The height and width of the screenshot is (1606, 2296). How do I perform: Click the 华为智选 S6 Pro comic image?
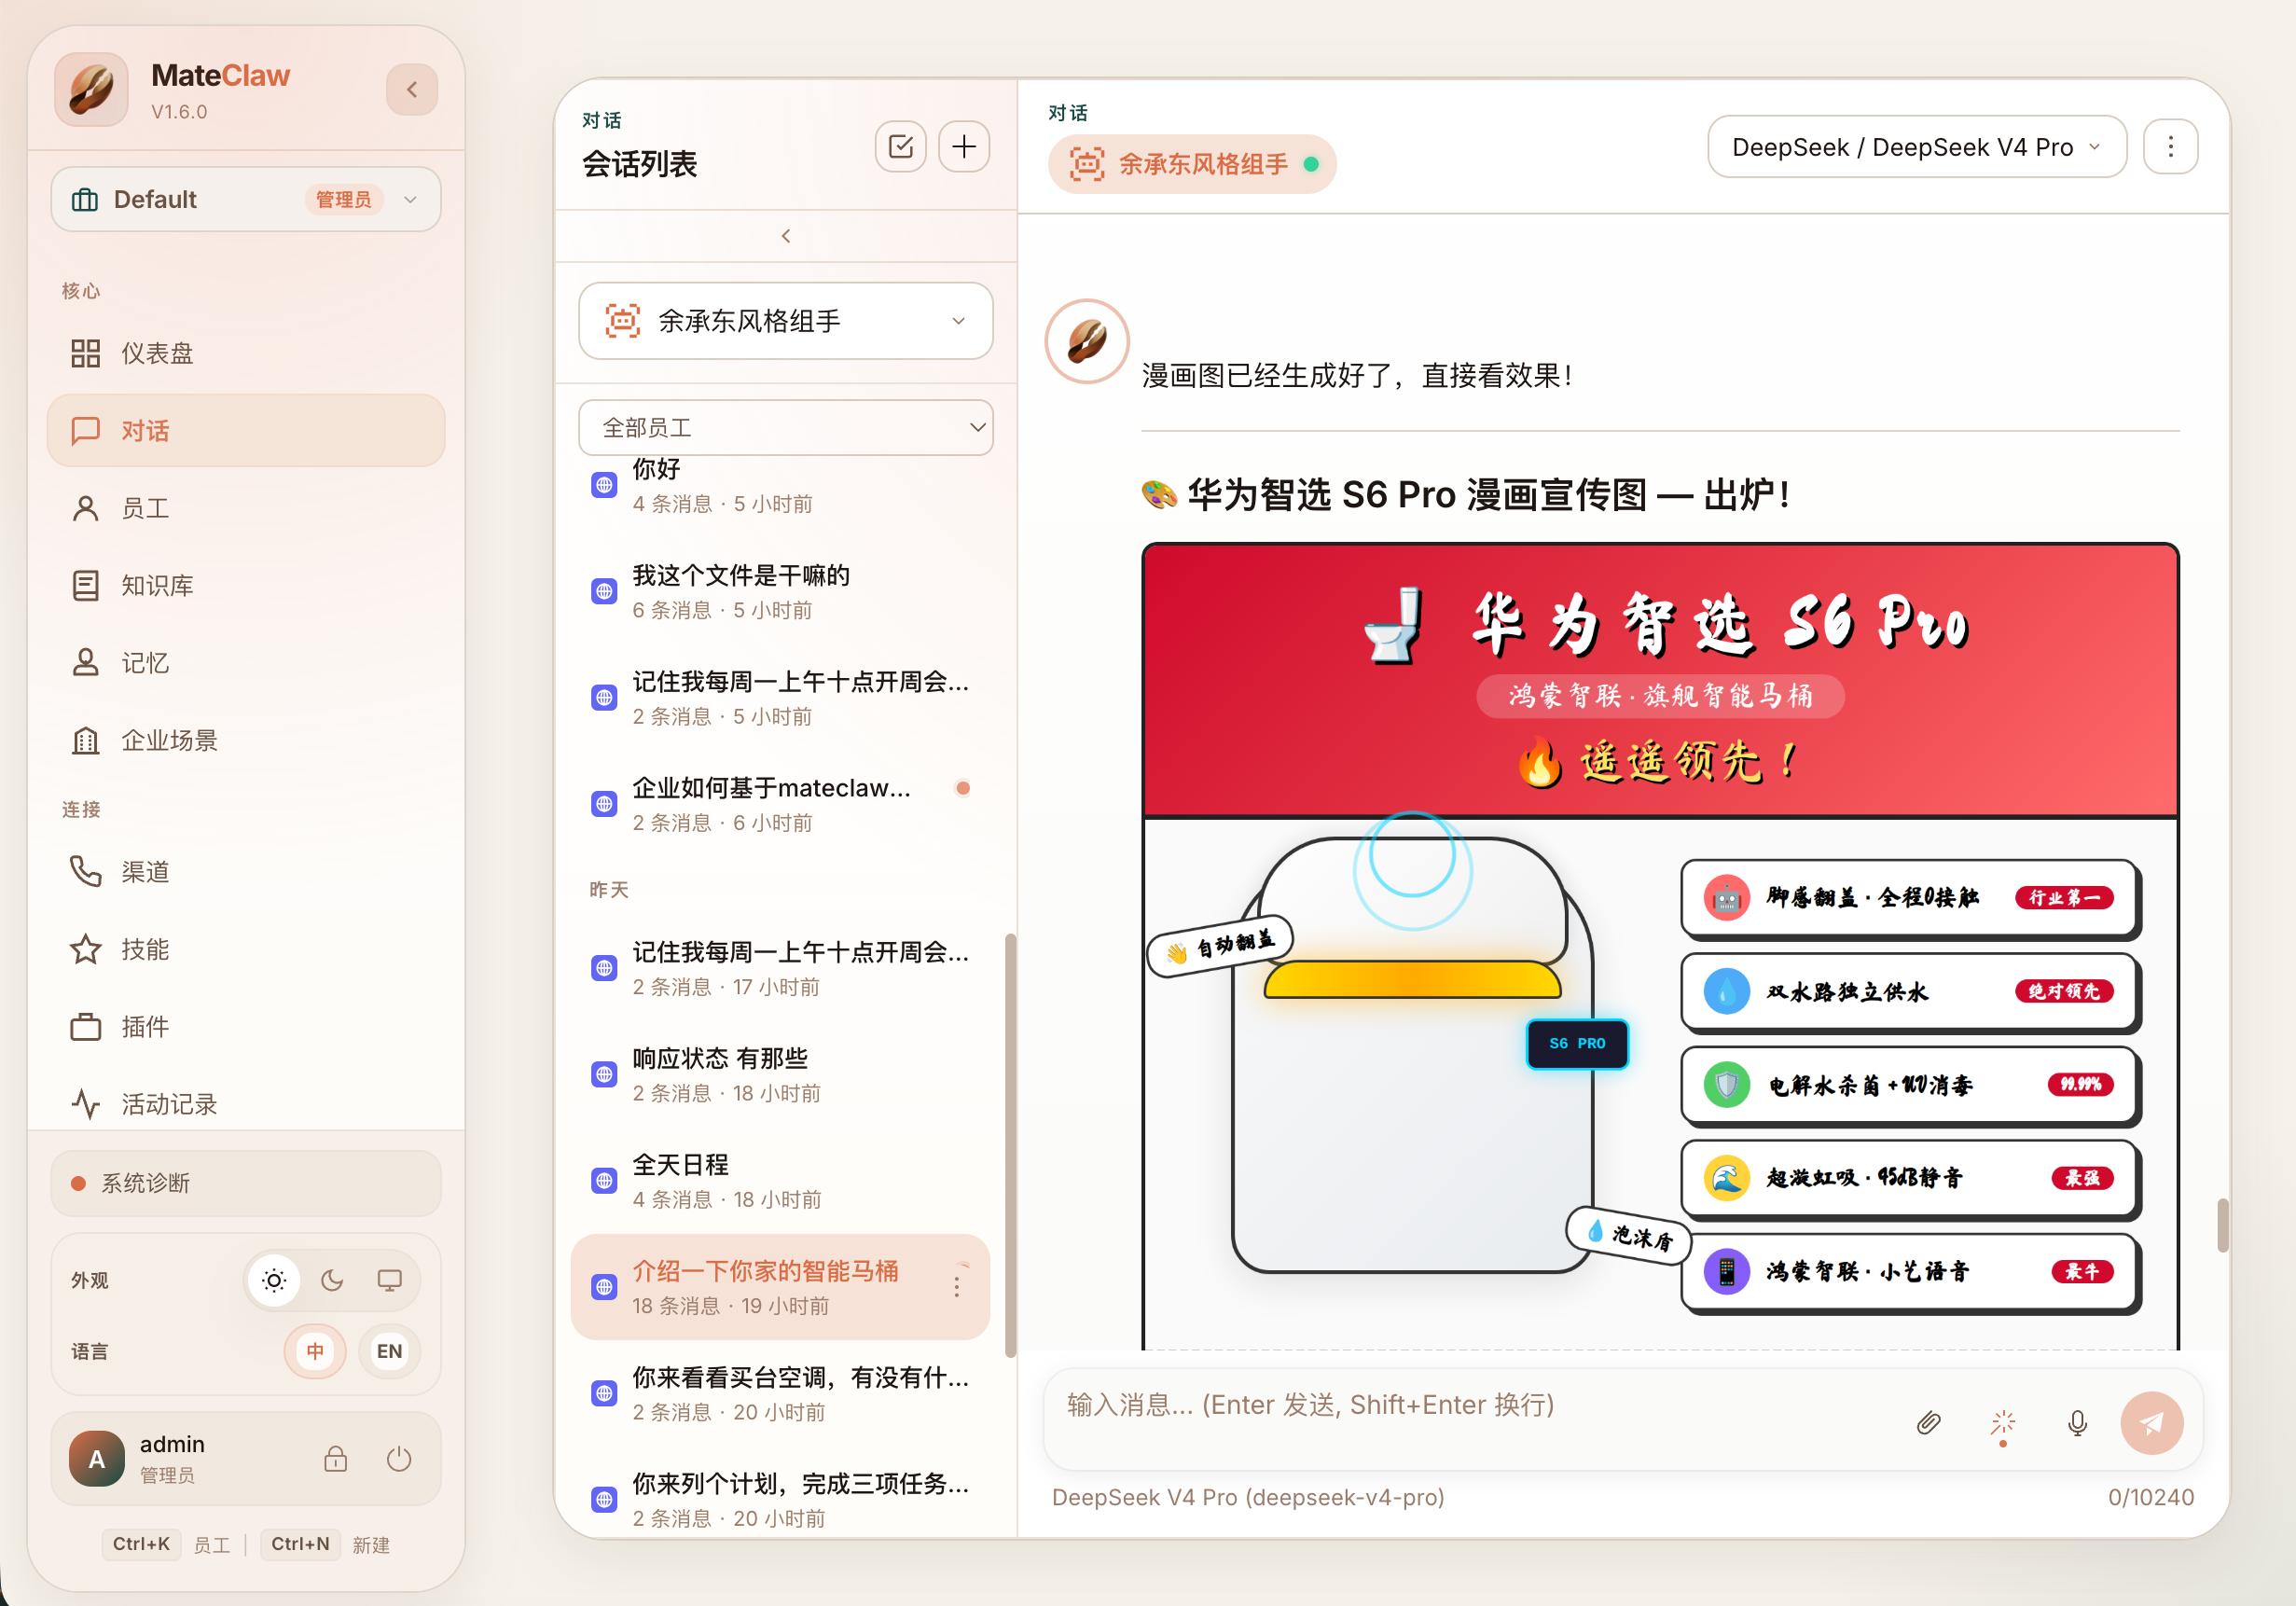1660,946
